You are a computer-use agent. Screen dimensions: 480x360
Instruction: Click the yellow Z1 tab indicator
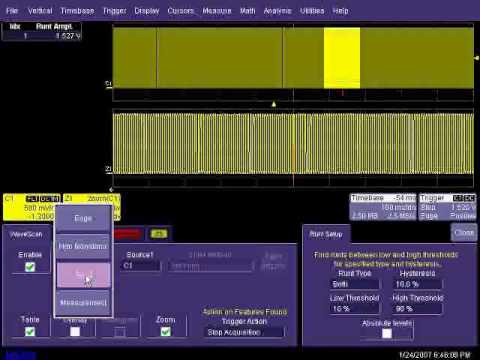159,234
